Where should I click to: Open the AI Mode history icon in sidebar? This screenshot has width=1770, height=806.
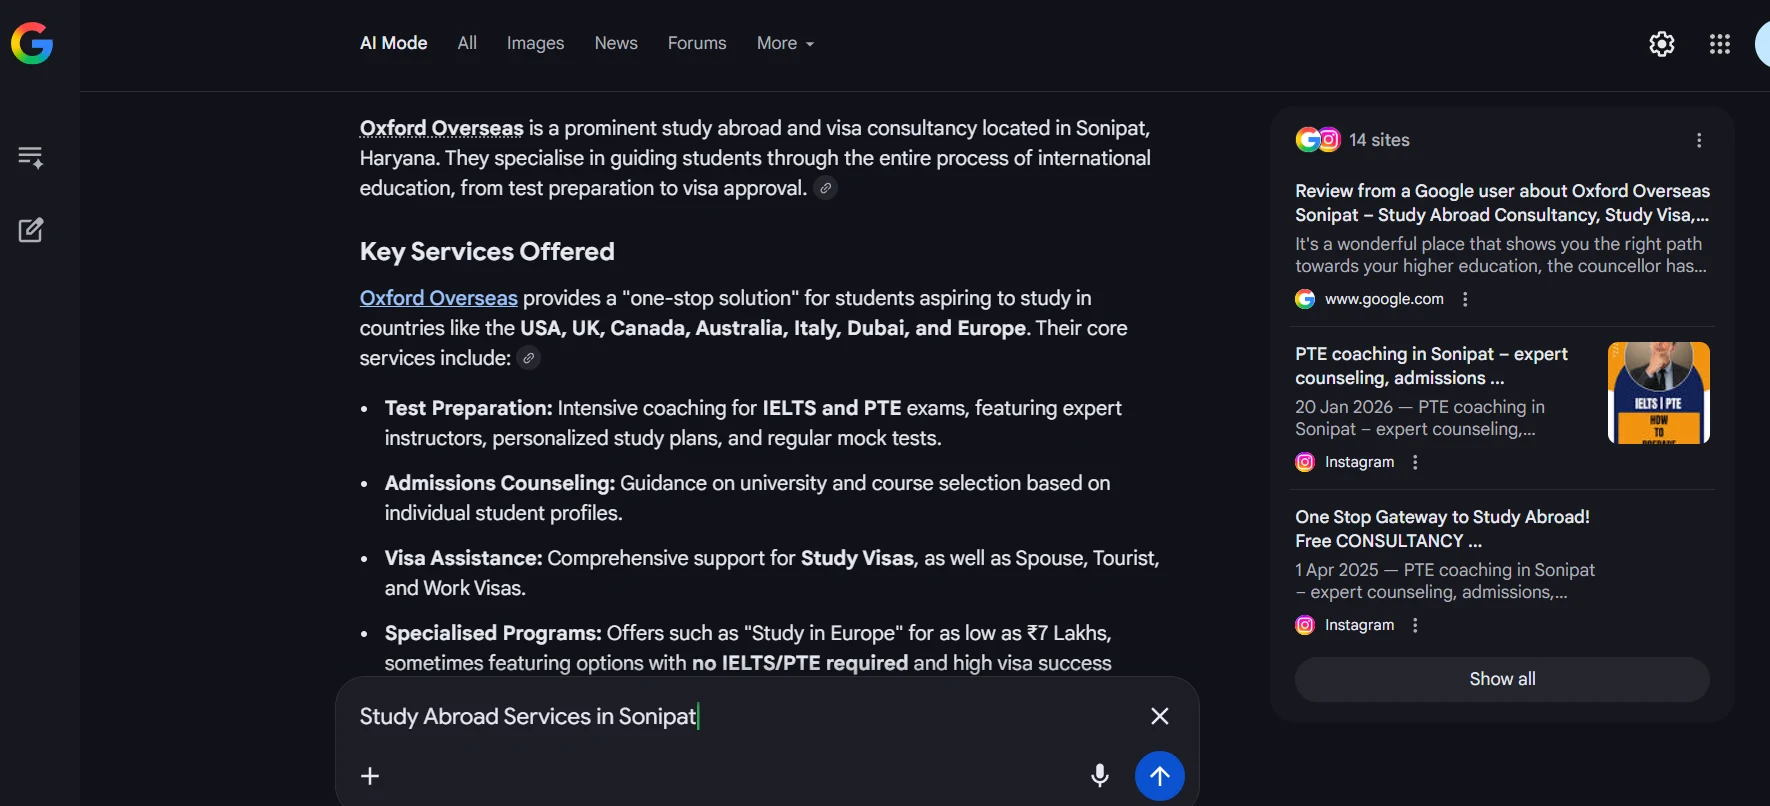click(x=31, y=157)
